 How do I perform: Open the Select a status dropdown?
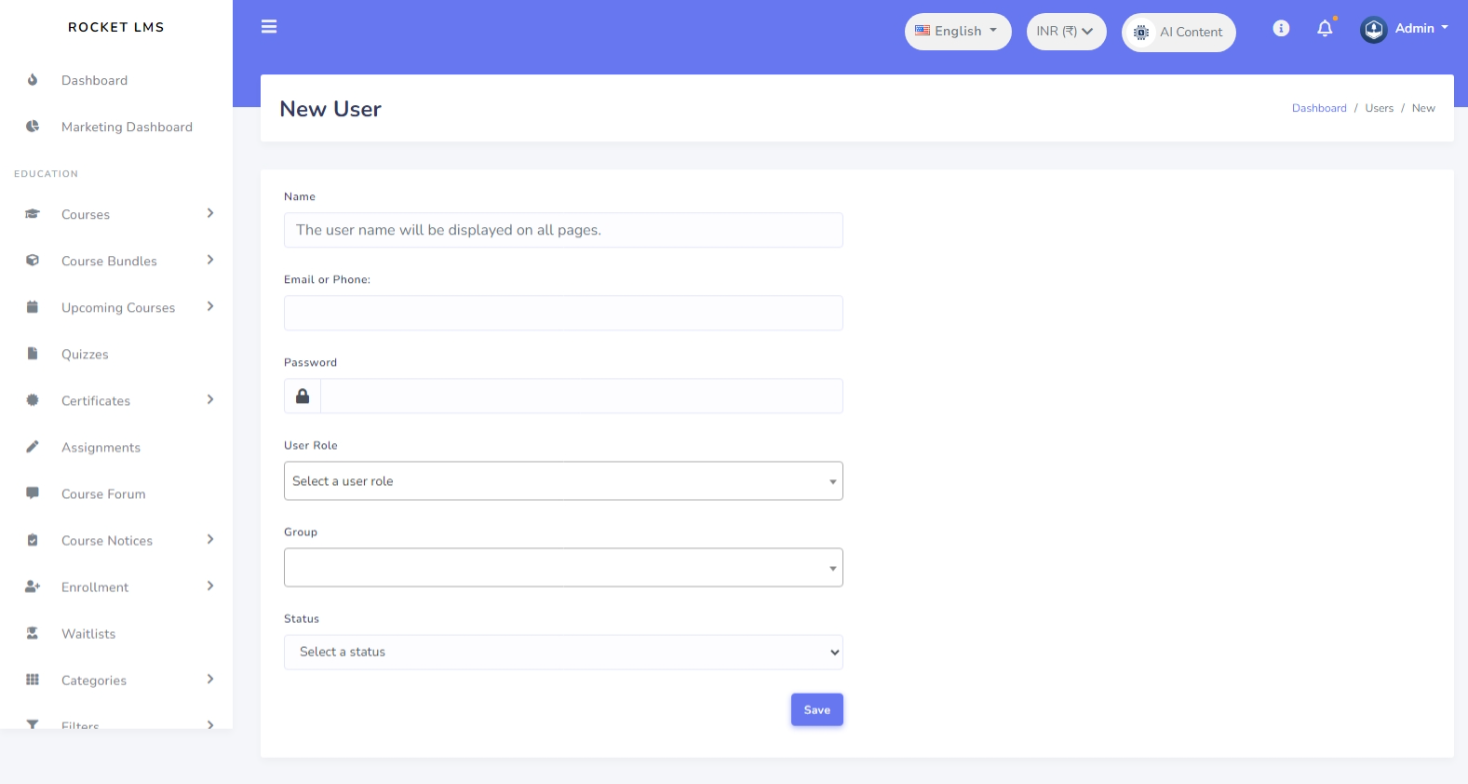(x=563, y=652)
